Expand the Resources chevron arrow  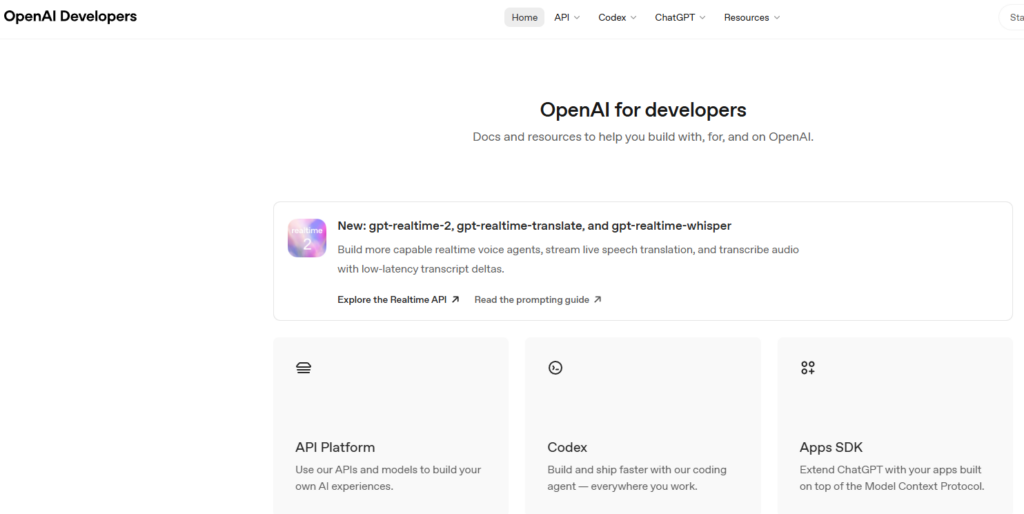(777, 18)
